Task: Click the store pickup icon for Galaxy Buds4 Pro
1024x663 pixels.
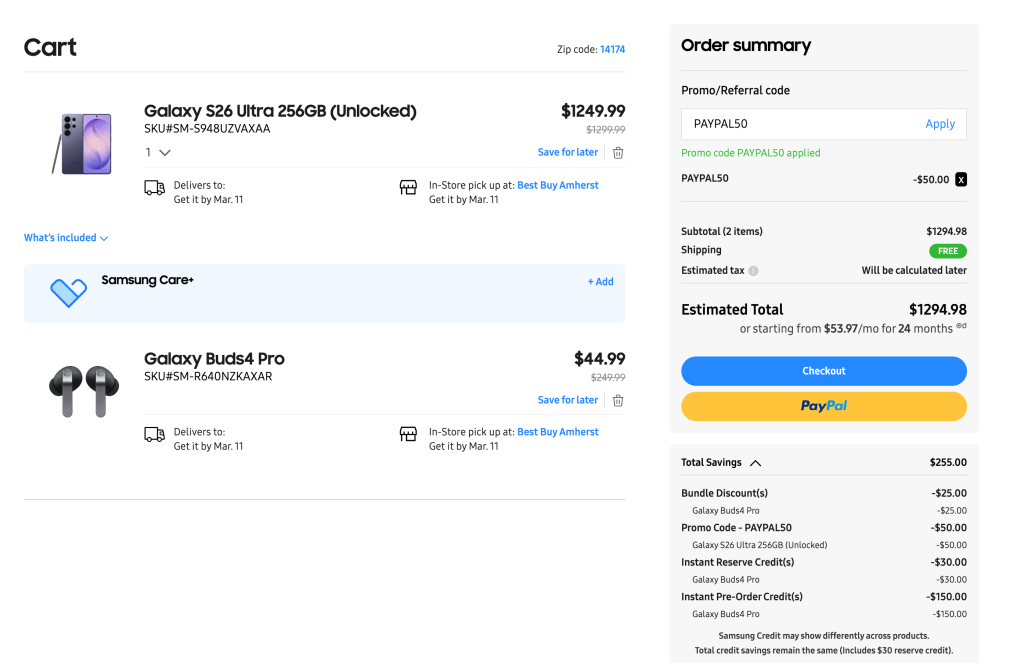Action: pyautogui.click(x=408, y=434)
